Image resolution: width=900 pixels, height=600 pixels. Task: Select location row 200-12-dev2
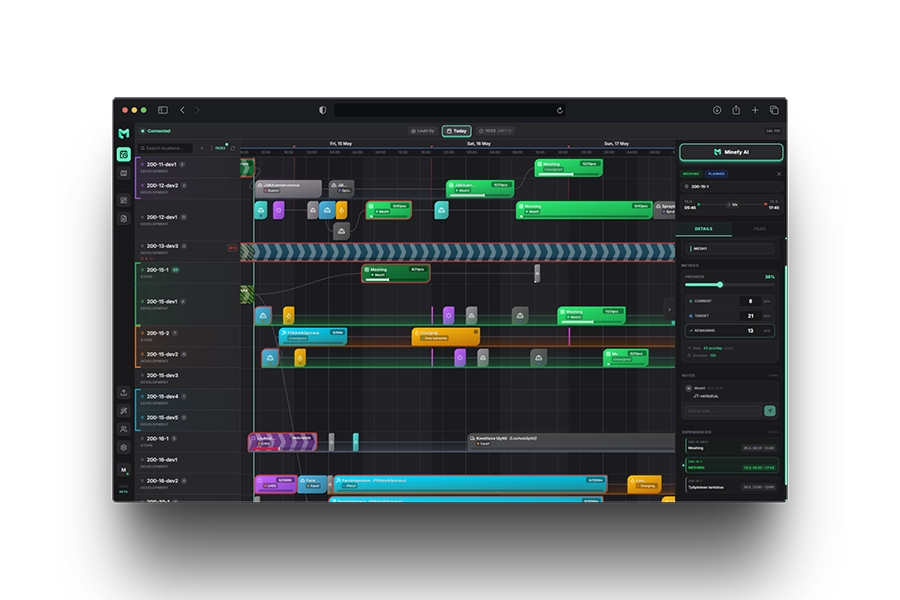pyautogui.click(x=188, y=188)
